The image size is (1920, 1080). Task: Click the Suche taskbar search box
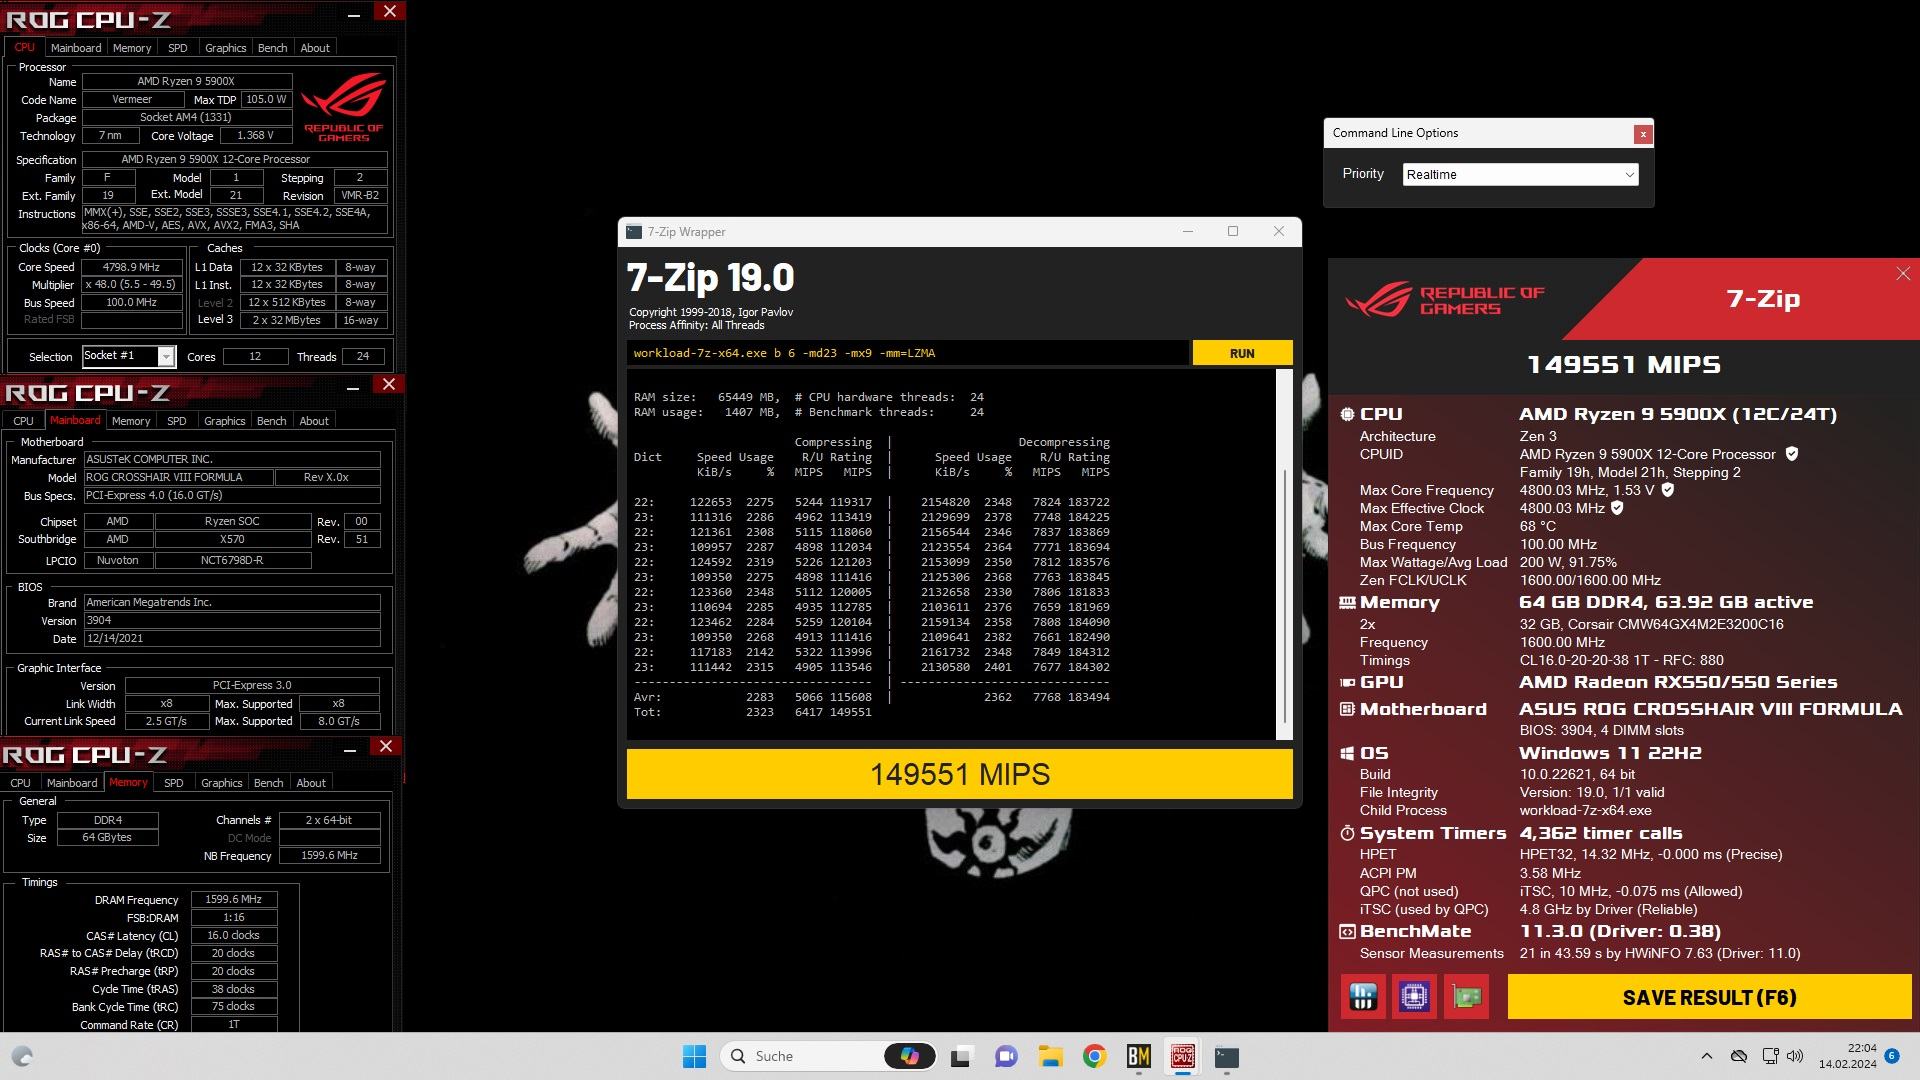click(x=828, y=1056)
